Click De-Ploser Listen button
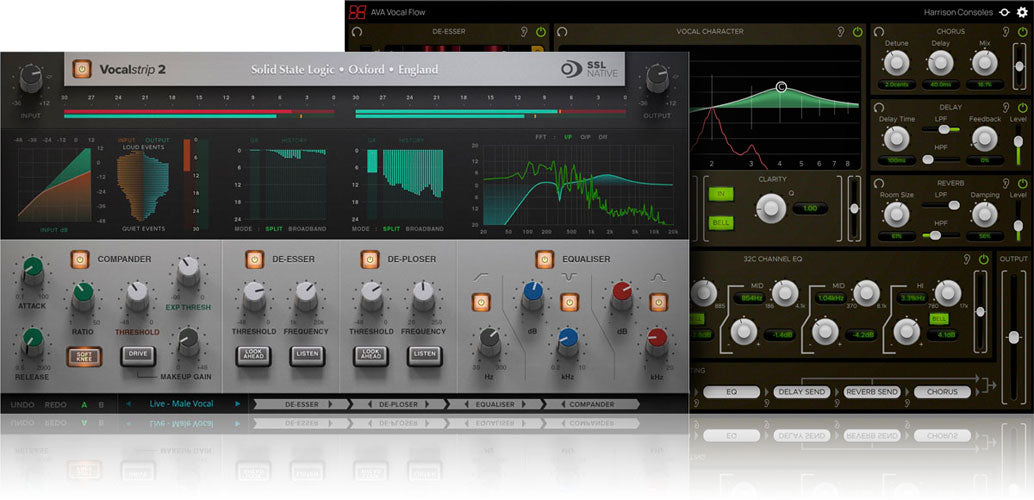The image size is (1034, 500). pyautogui.click(x=424, y=356)
